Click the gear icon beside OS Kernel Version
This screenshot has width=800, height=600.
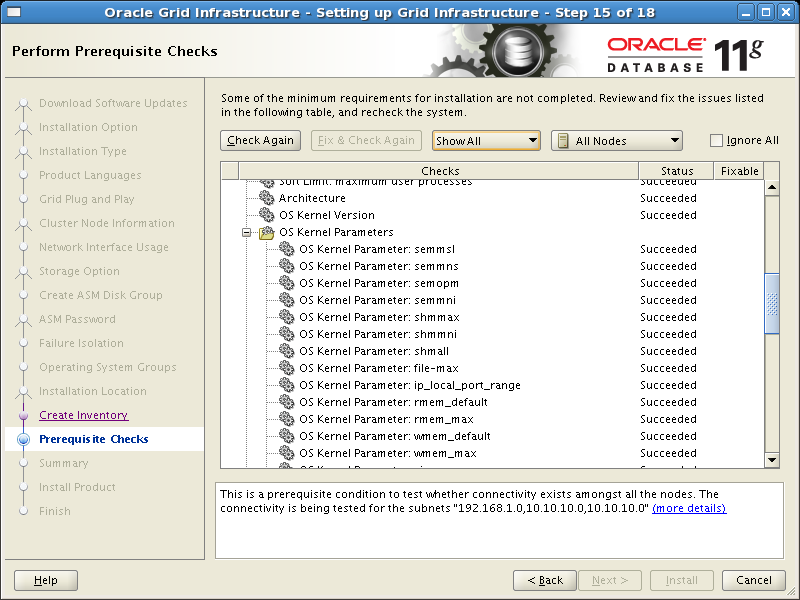[266, 215]
